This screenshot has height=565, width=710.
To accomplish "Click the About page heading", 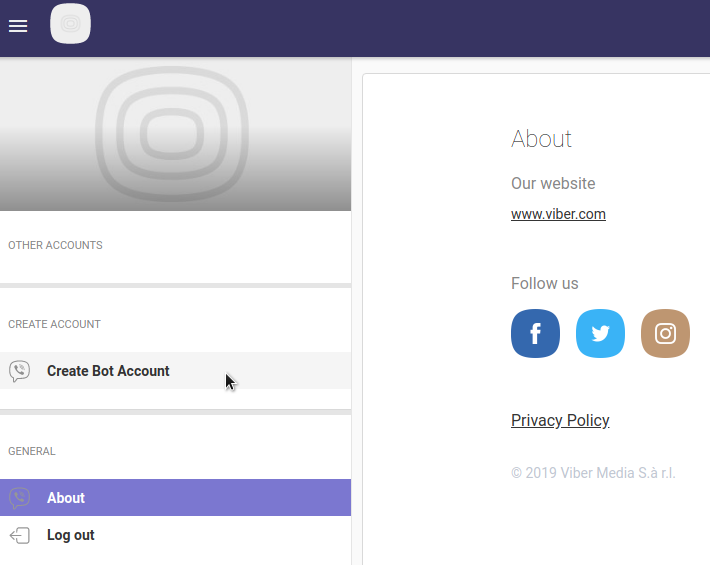I will [x=541, y=139].
